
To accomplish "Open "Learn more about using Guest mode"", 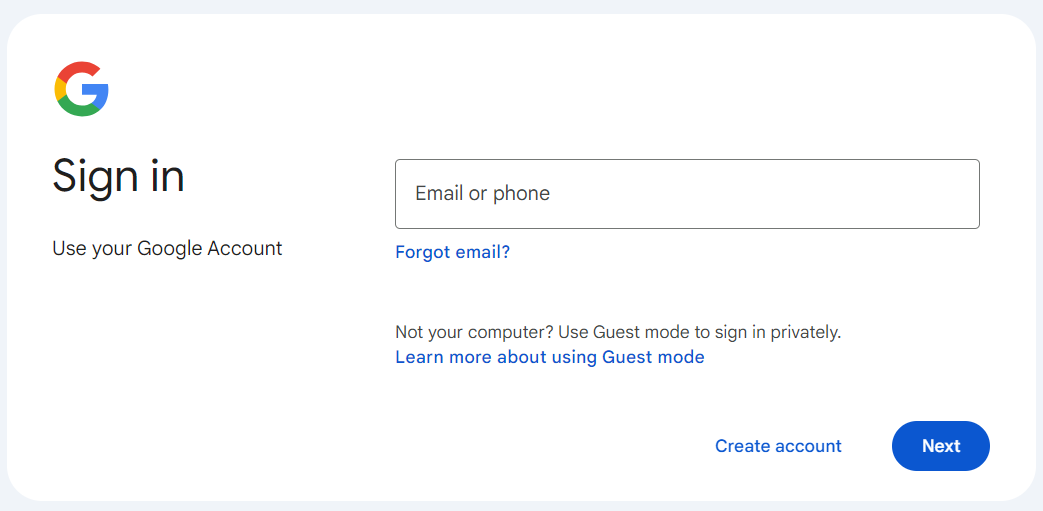I will point(549,357).
